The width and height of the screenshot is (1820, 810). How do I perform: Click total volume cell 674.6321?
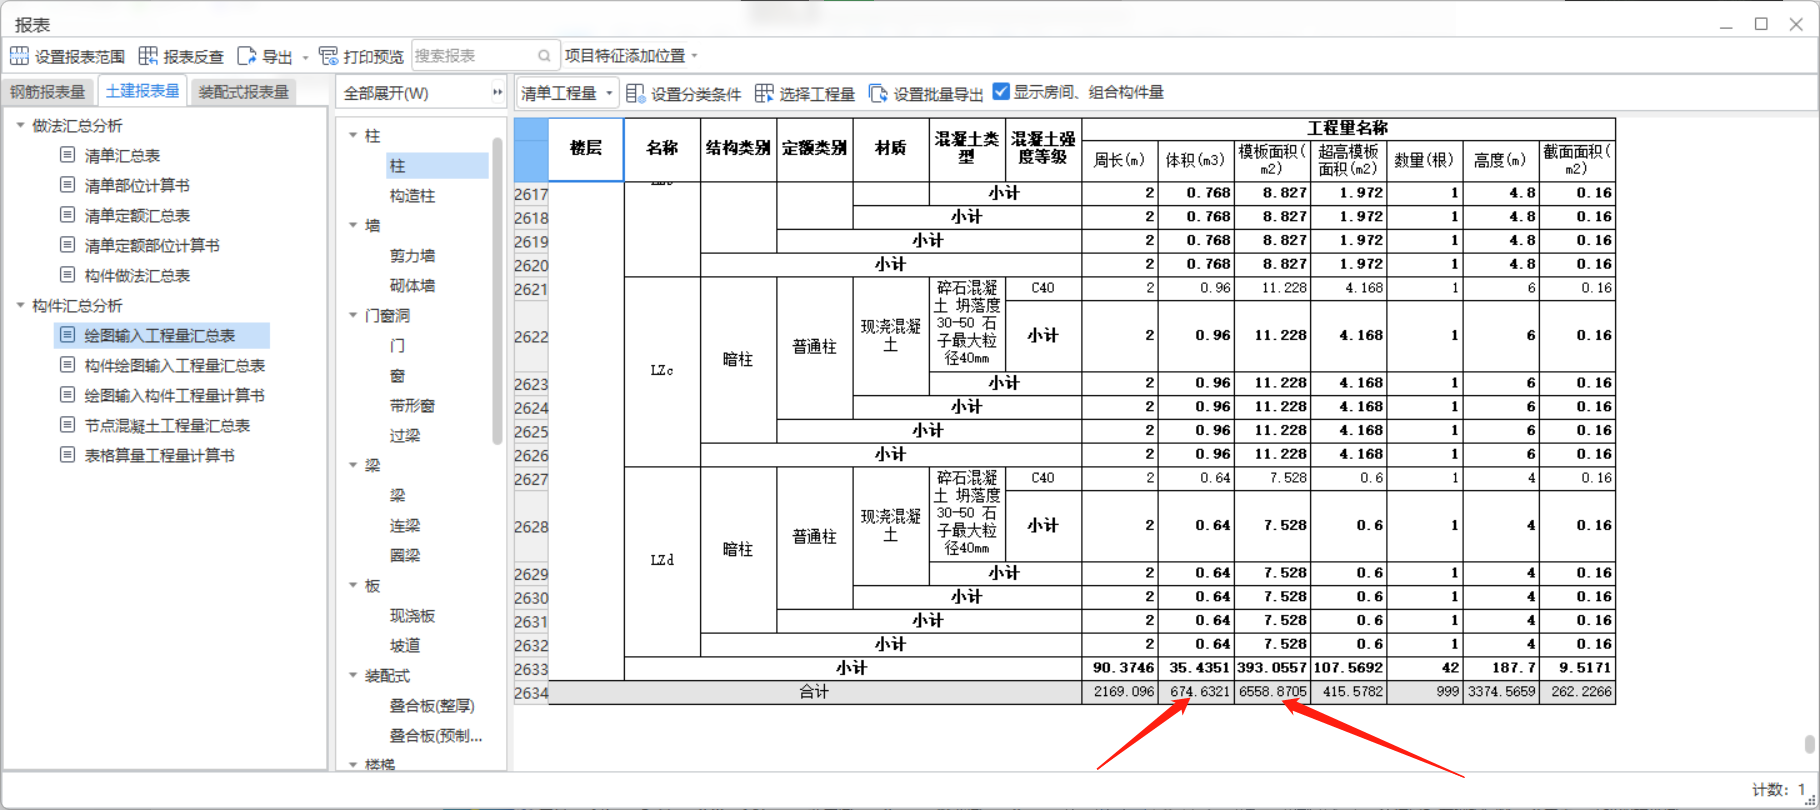coord(1196,692)
